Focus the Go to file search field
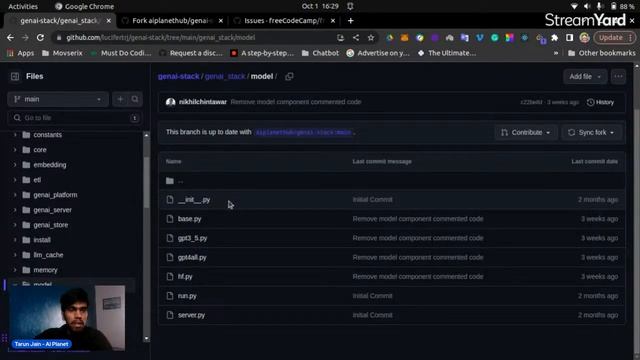This screenshot has width=640, height=360. coord(75,118)
